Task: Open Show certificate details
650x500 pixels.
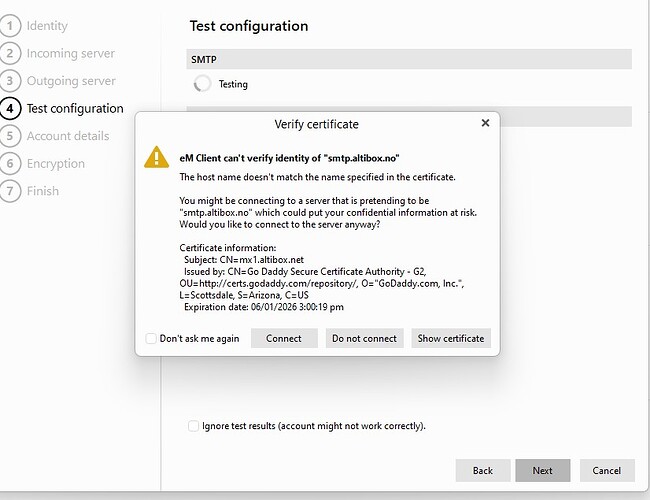Action: [x=451, y=338]
